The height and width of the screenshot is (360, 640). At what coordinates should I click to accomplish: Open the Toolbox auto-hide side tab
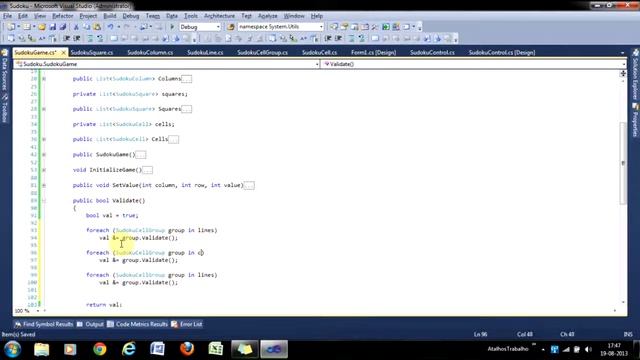point(5,108)
